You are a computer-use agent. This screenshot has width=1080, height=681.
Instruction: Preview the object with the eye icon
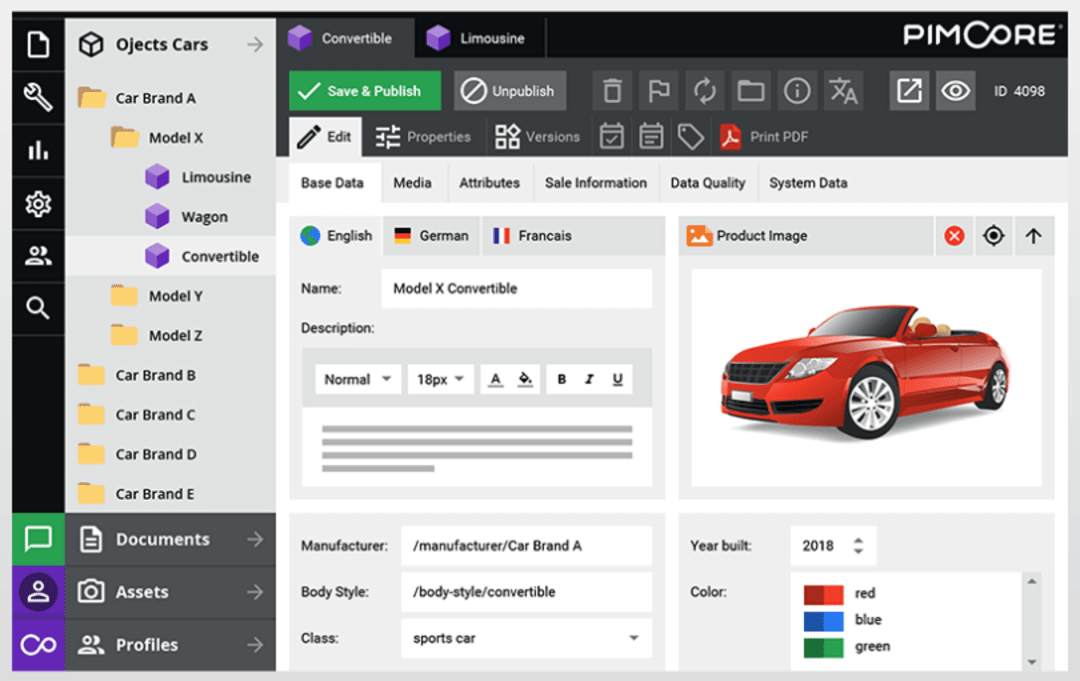coord(955,90)
